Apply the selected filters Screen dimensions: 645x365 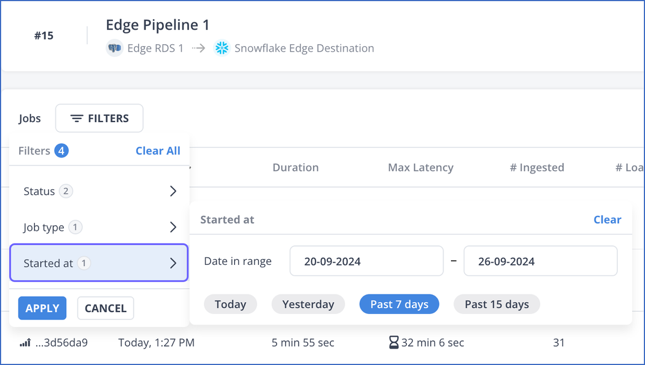(42, 308)
